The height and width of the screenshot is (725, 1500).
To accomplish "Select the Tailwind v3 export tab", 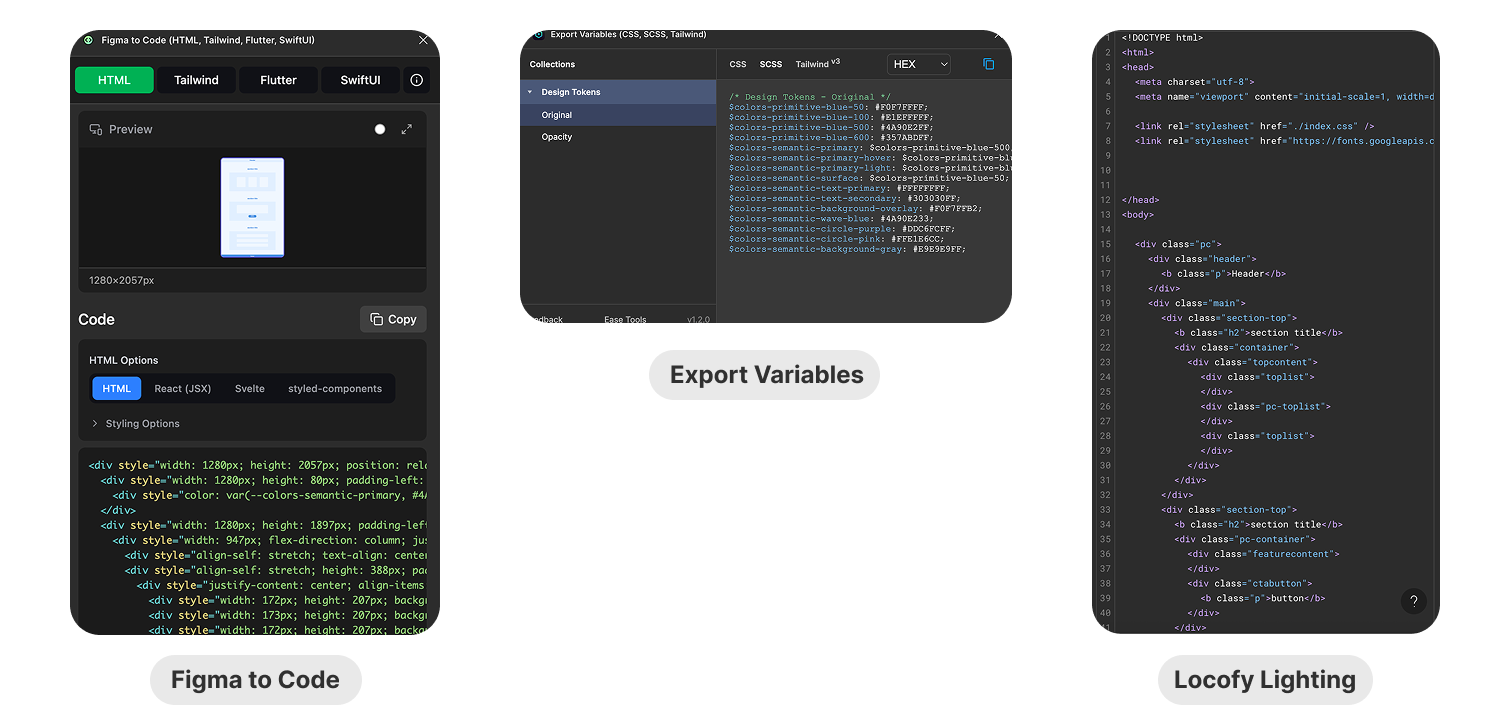I will coord(818,64).
